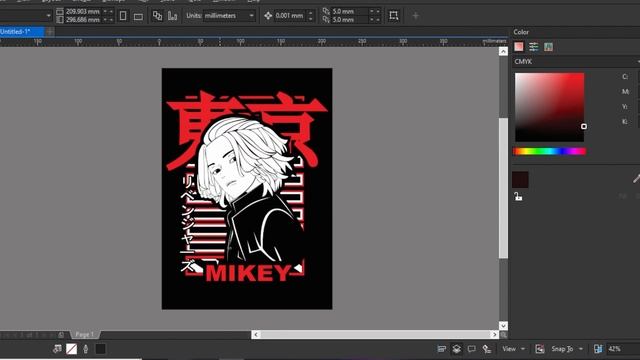Pick the eyedropper in the Color docker
640x360 pixels.
coord(636,178)
